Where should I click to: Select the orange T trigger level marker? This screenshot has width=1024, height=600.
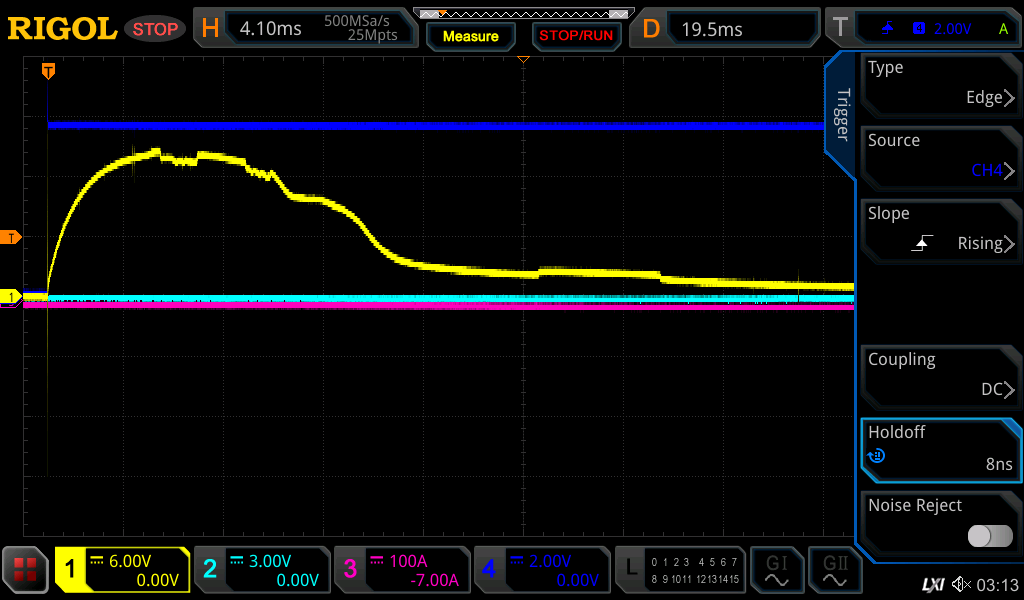point(11,237)
